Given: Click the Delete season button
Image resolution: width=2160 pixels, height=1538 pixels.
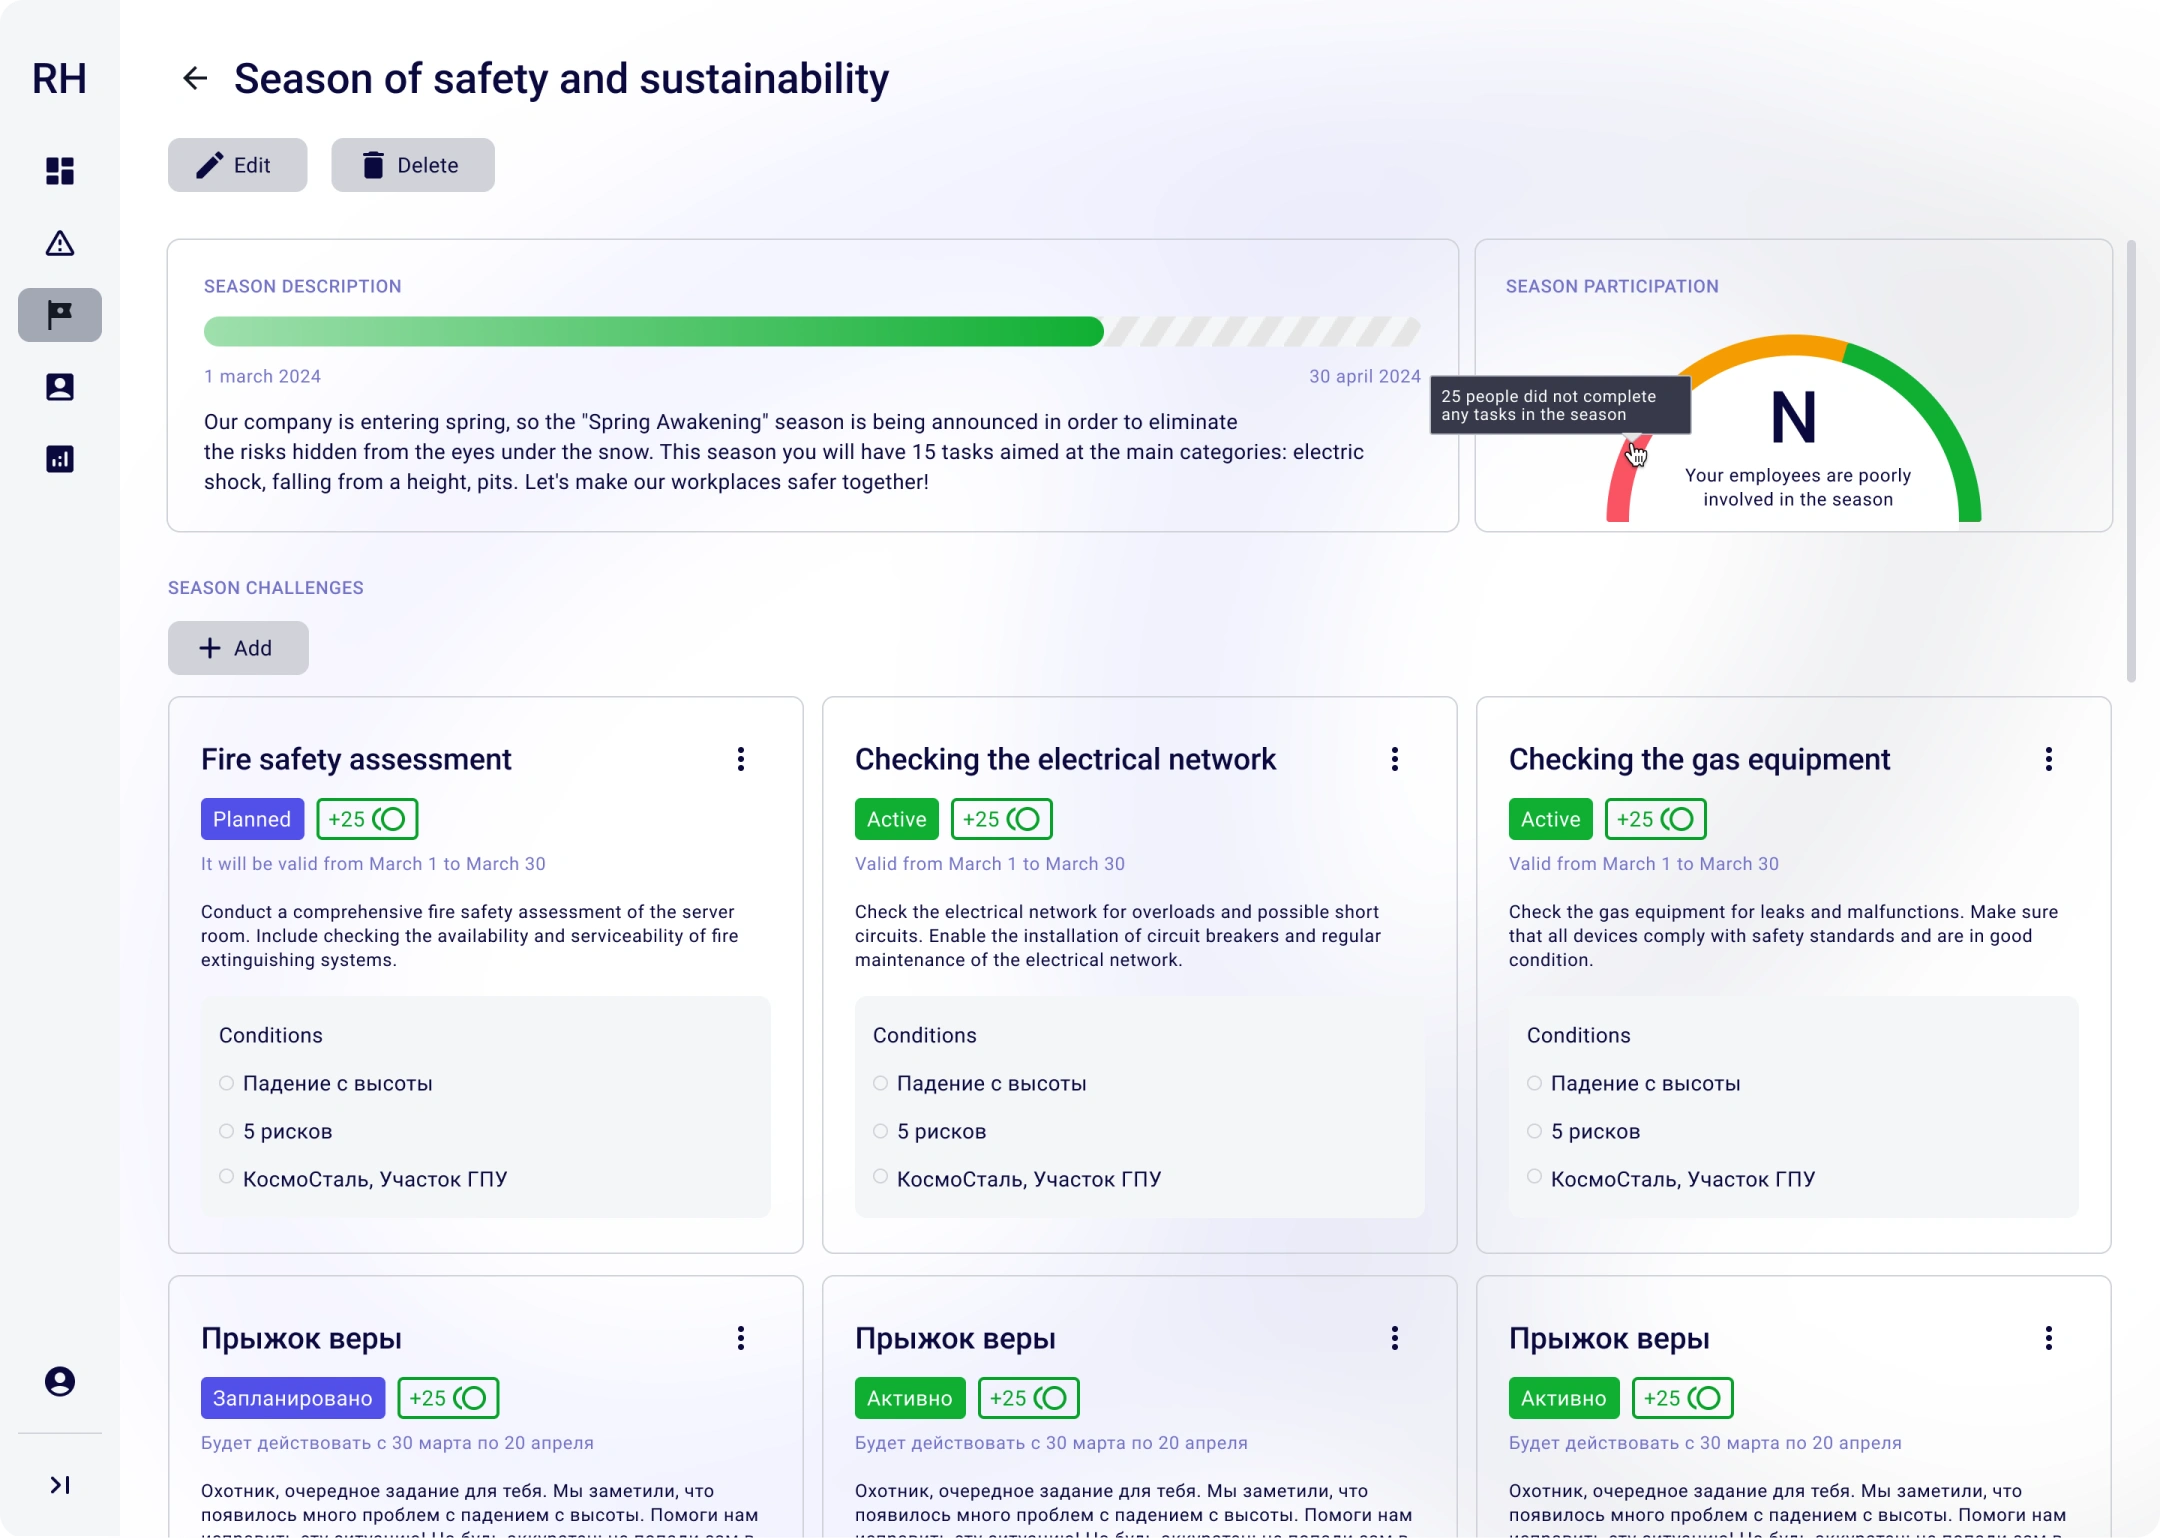Looking at the screenshot, I should 413,165.
